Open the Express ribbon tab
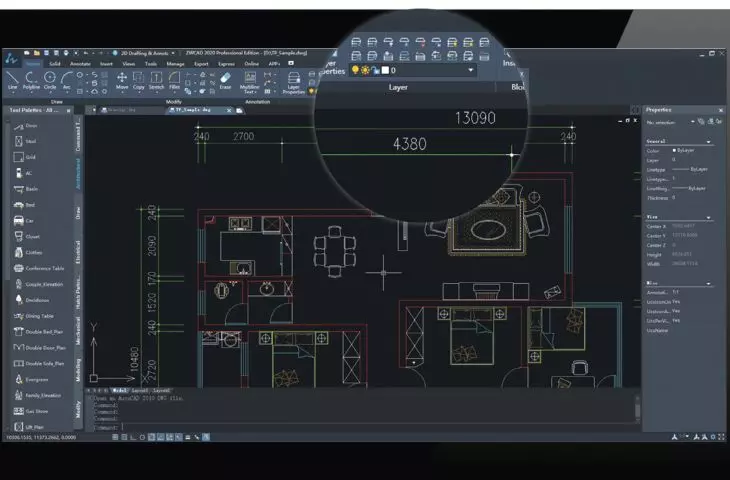 coord(226,64)
